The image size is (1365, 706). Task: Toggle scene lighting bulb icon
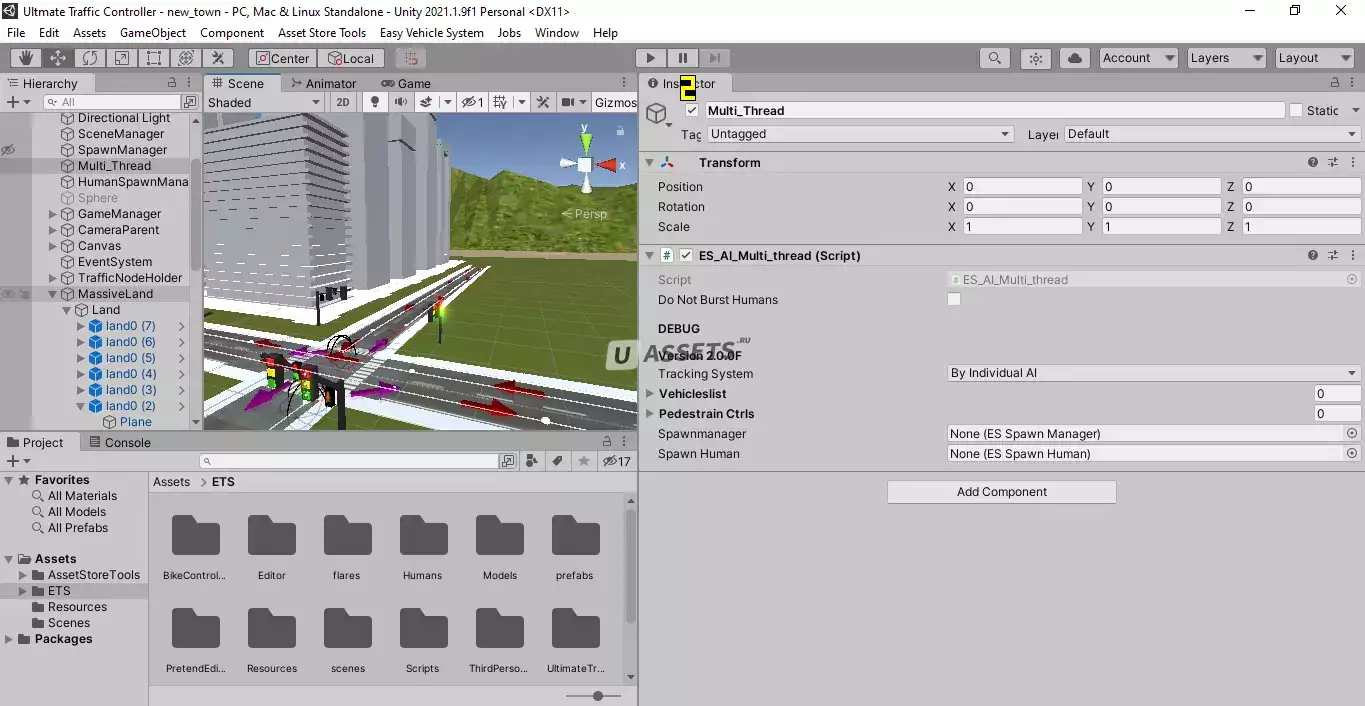(x=375, y=102)
